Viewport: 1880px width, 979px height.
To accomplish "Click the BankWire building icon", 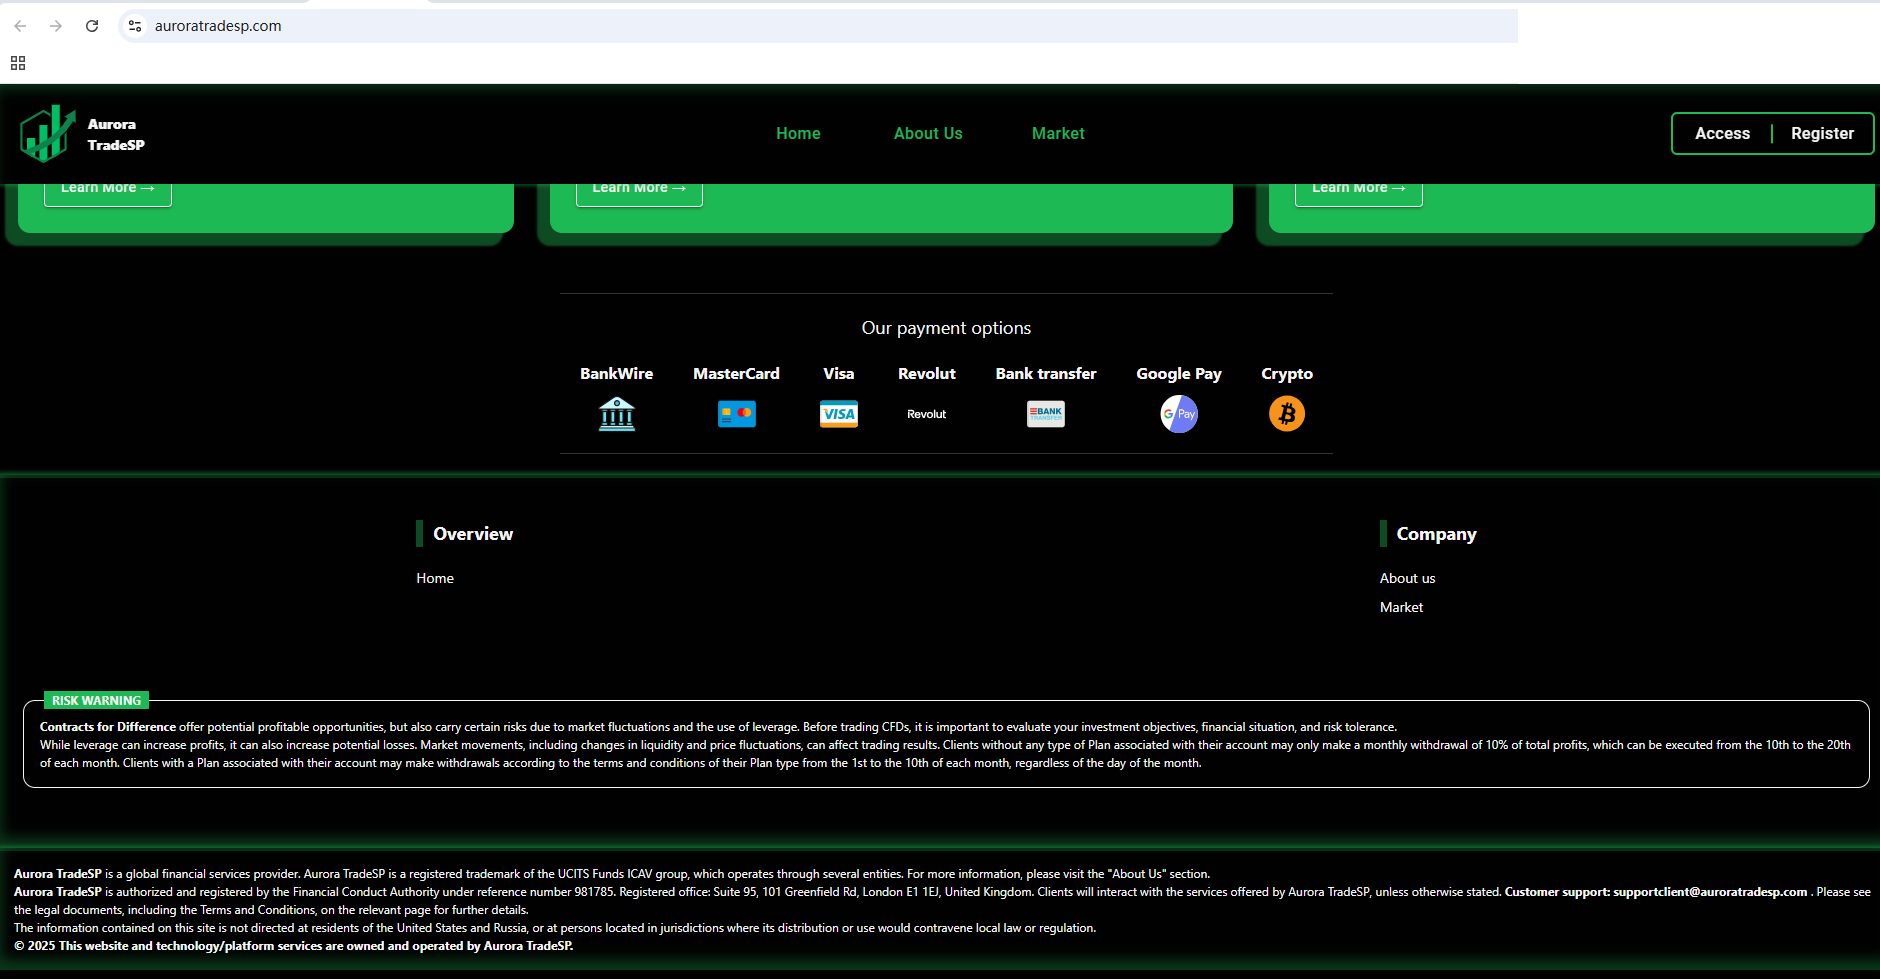I will [x=616, y=414].
